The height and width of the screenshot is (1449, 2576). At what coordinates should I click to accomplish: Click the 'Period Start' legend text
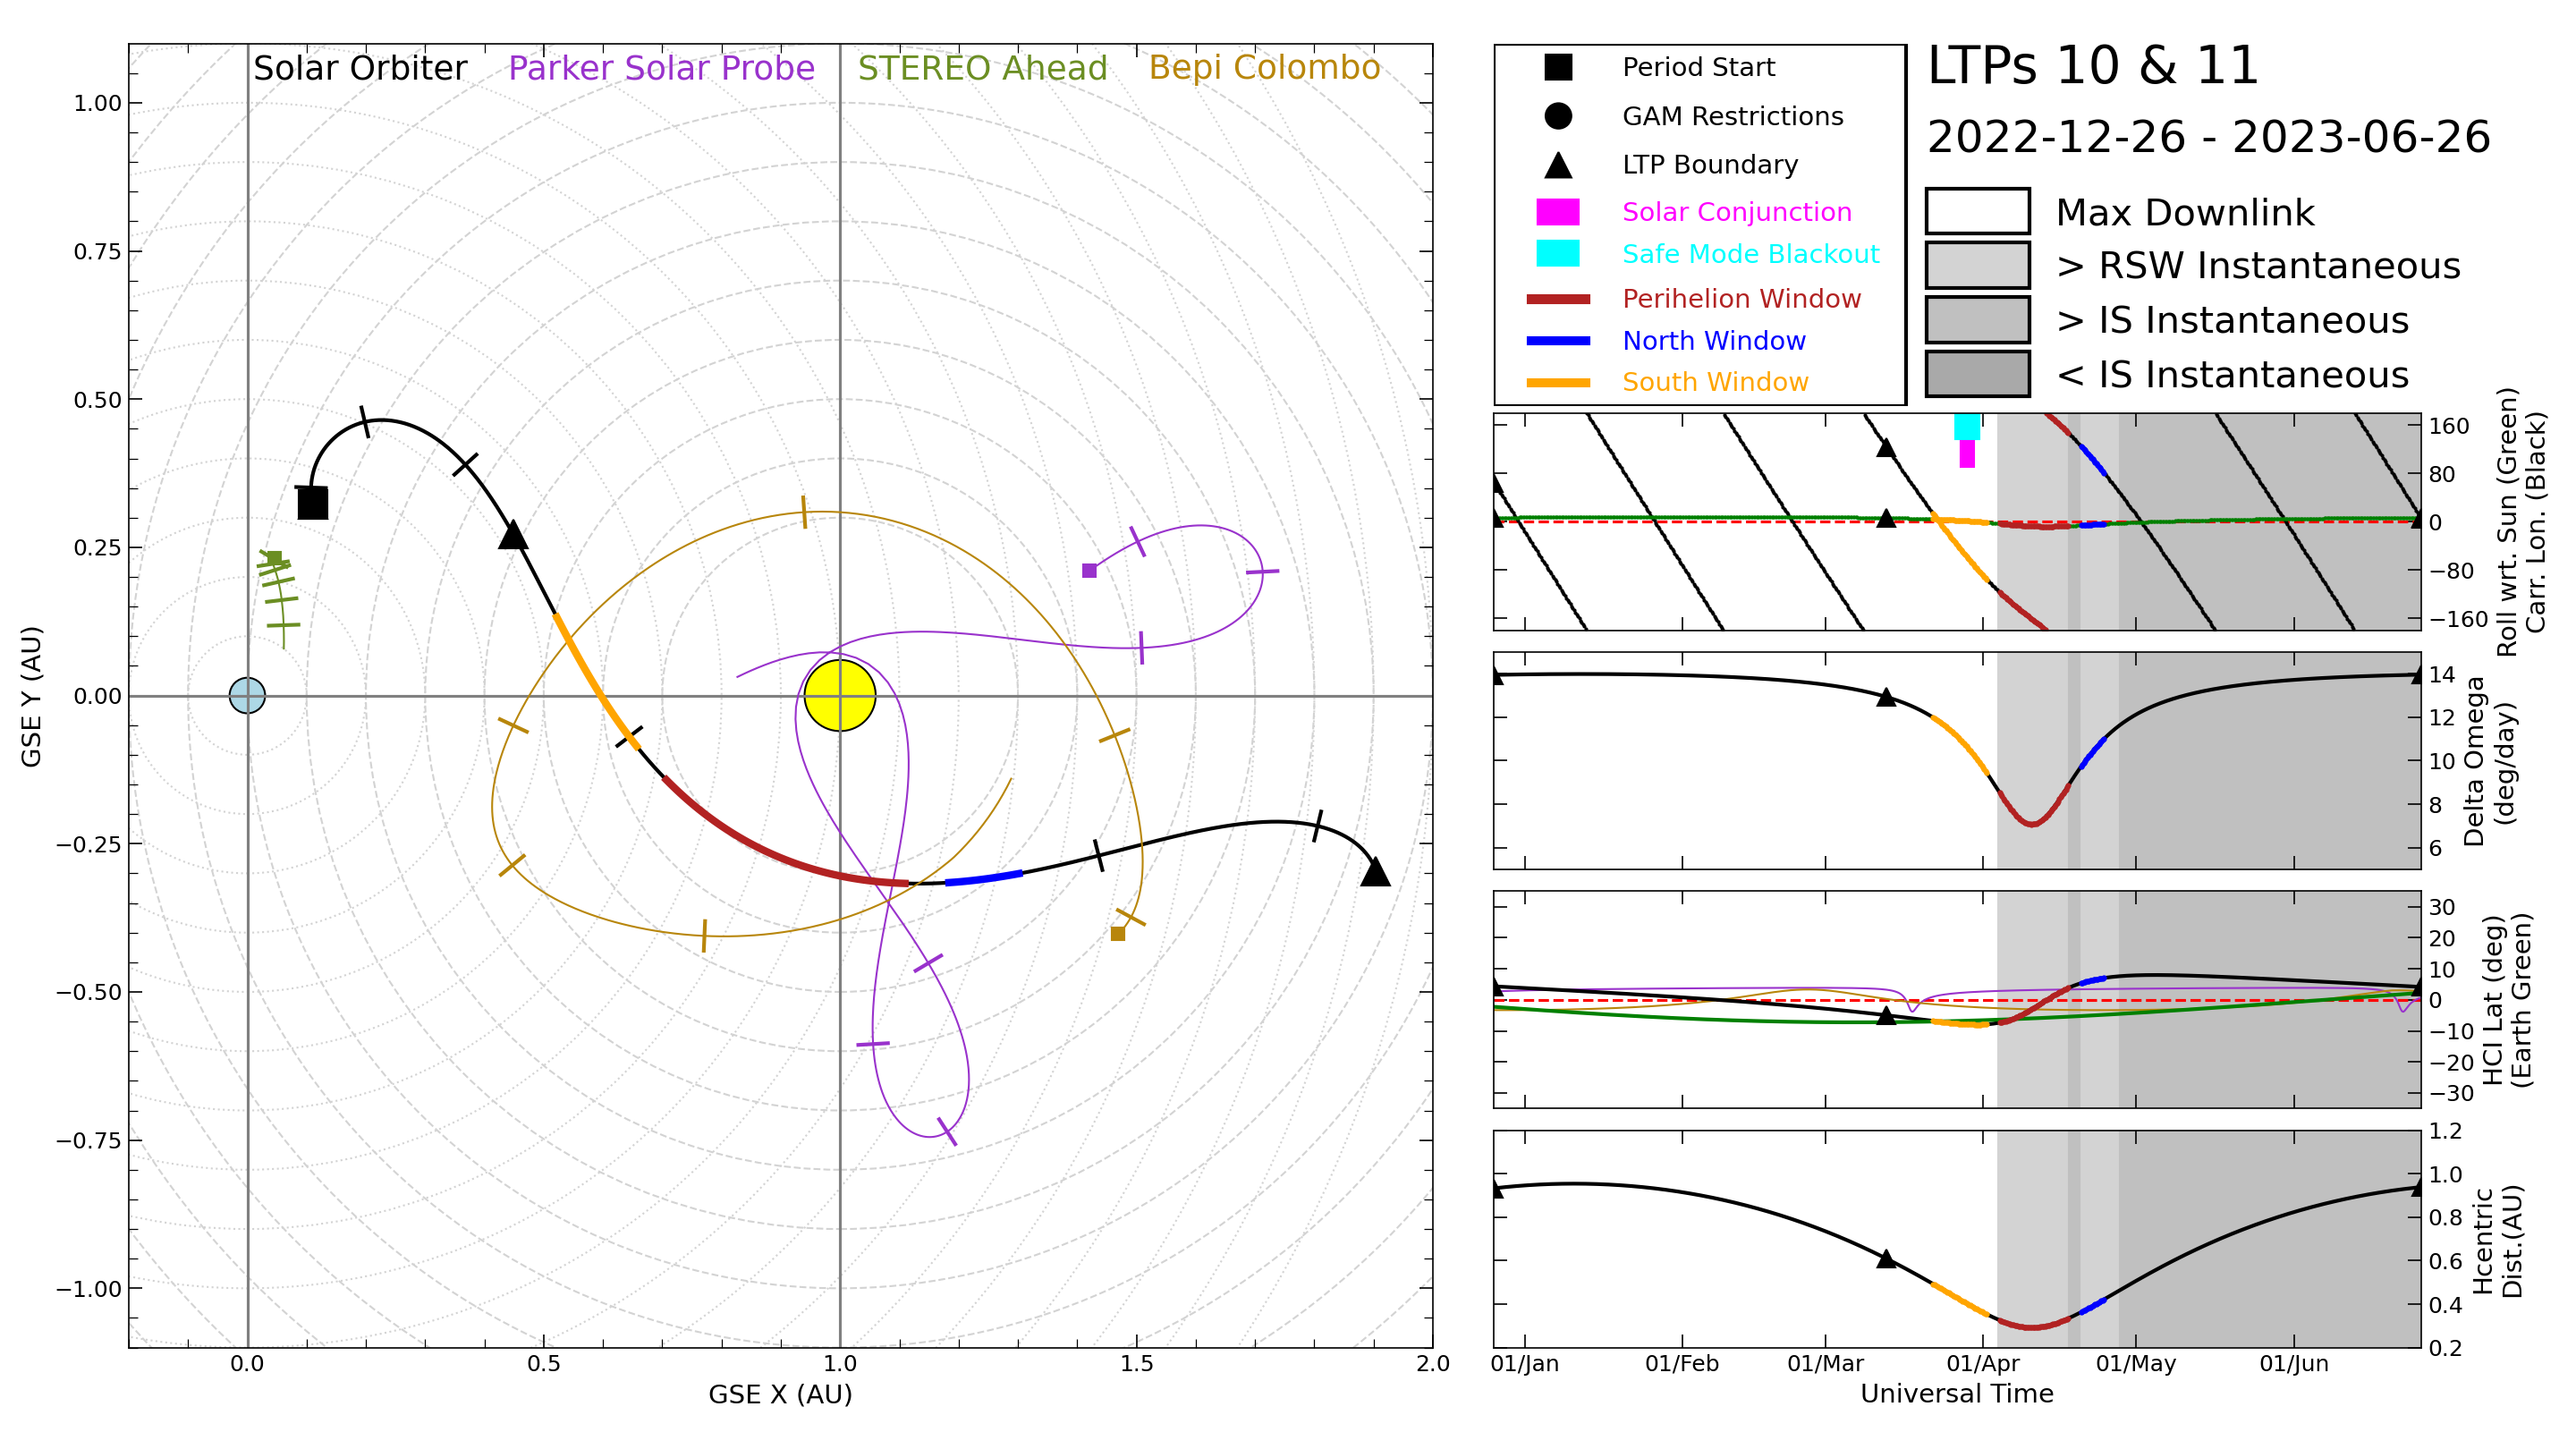coord(1698,67)
